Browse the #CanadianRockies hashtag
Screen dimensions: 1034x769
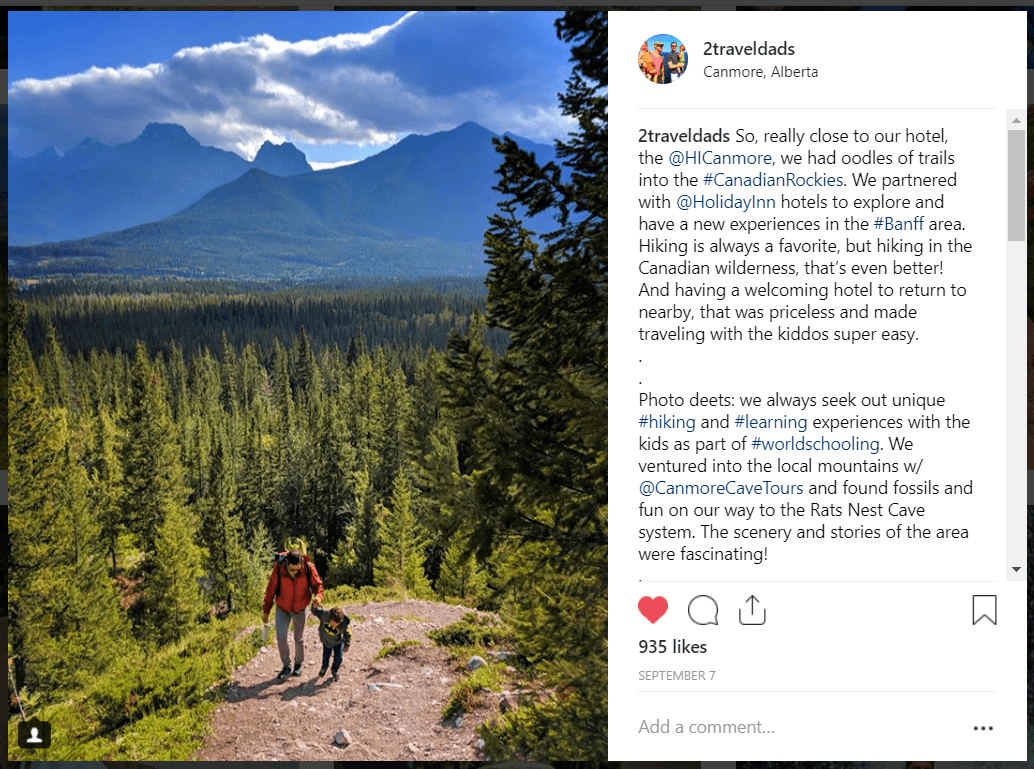pos(773,180)
